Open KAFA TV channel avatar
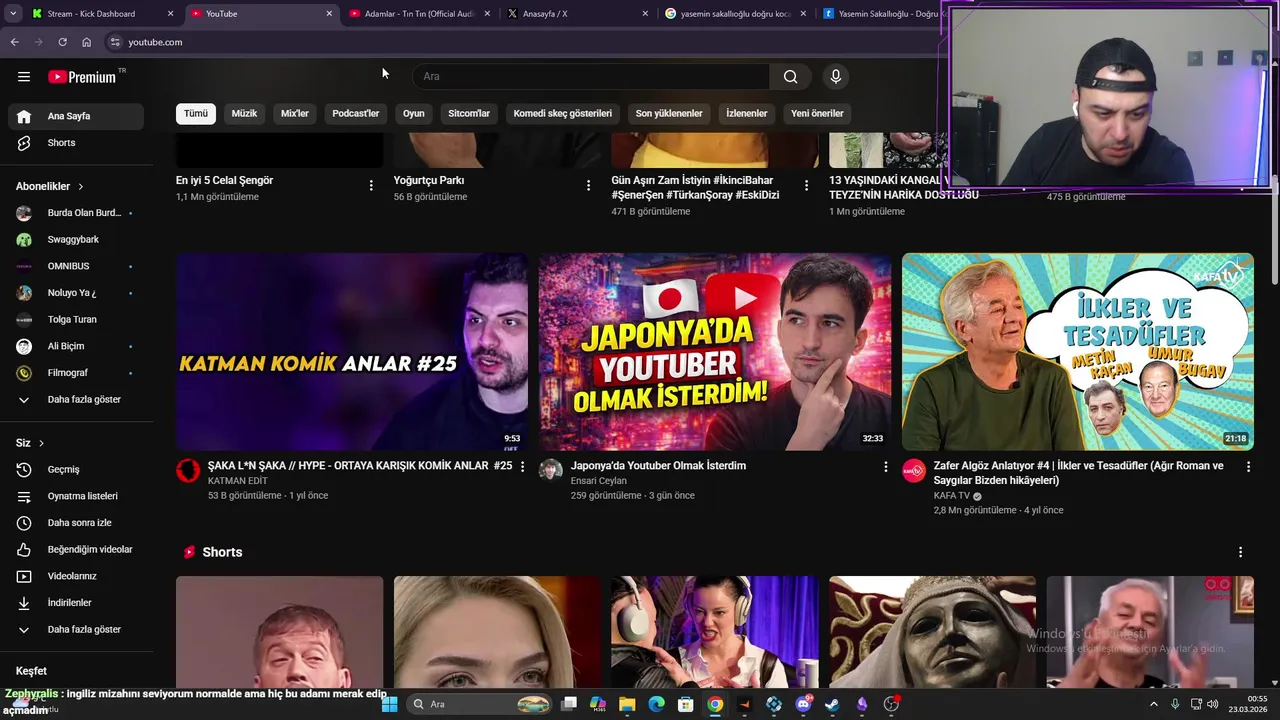 (914, 471)
